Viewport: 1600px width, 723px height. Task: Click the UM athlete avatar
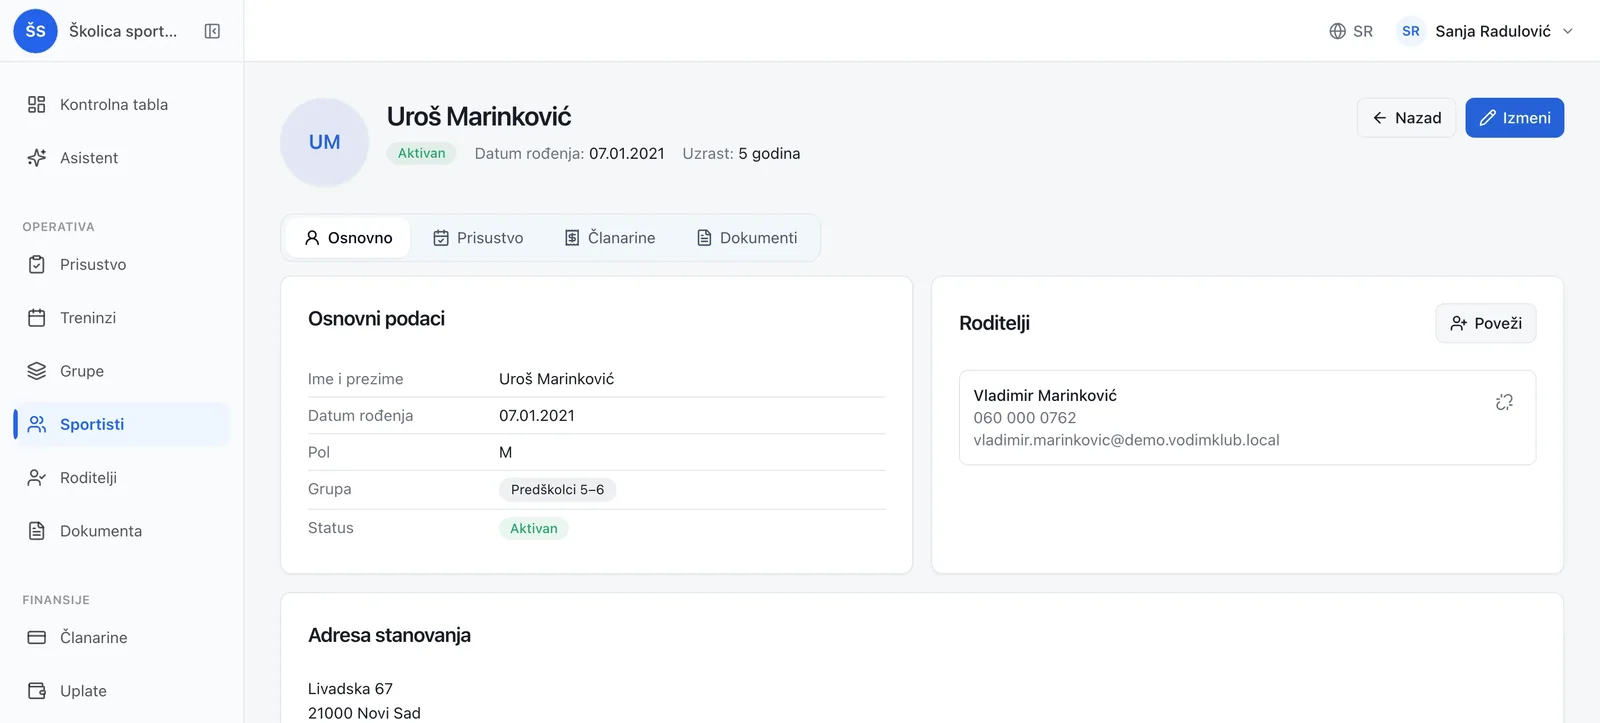pos(325,142)
